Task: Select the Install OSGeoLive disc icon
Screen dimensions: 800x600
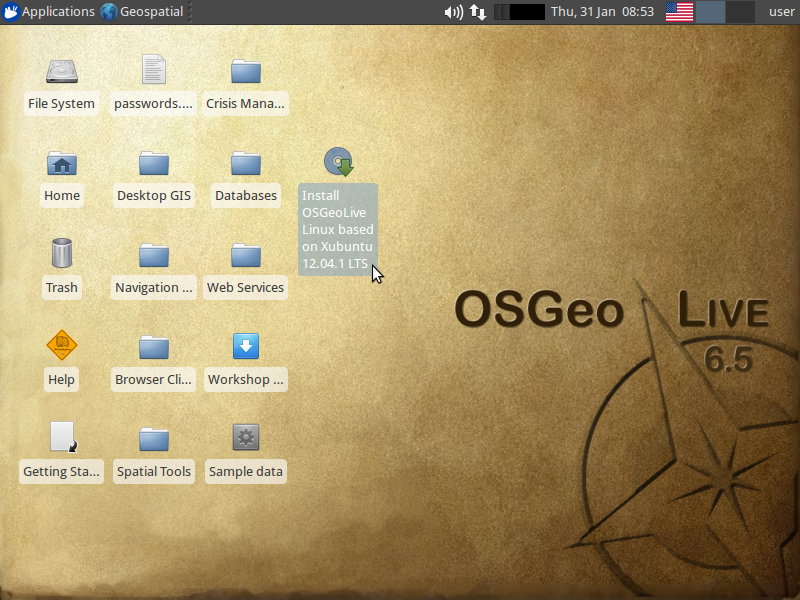Action: (339, 162)
